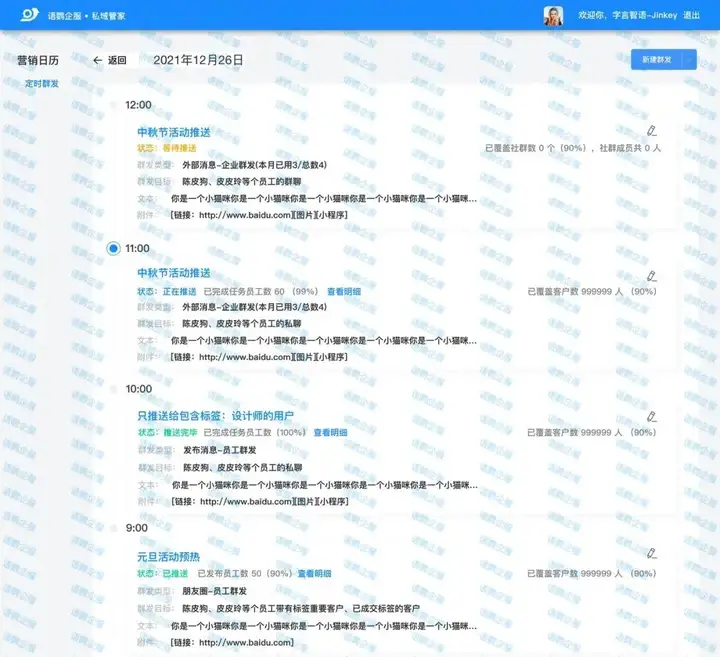Edit the 11:00 中秋节活动推送 task
This screenshot has width=720, height=657.
click(652, 275)
